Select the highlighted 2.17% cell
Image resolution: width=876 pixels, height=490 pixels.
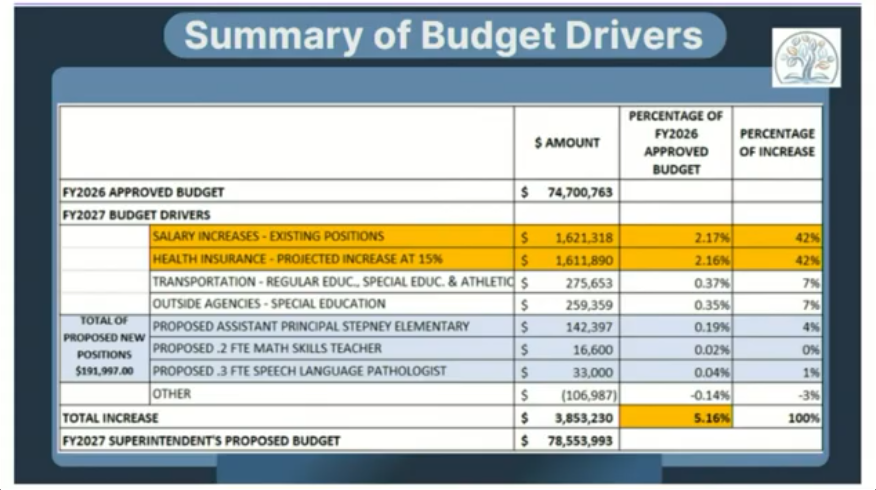[x=675, y=238]
